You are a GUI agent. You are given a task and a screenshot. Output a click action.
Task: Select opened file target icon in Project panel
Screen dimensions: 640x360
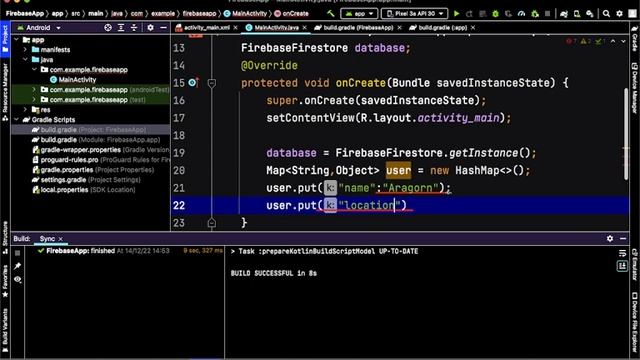coord(108,27)
